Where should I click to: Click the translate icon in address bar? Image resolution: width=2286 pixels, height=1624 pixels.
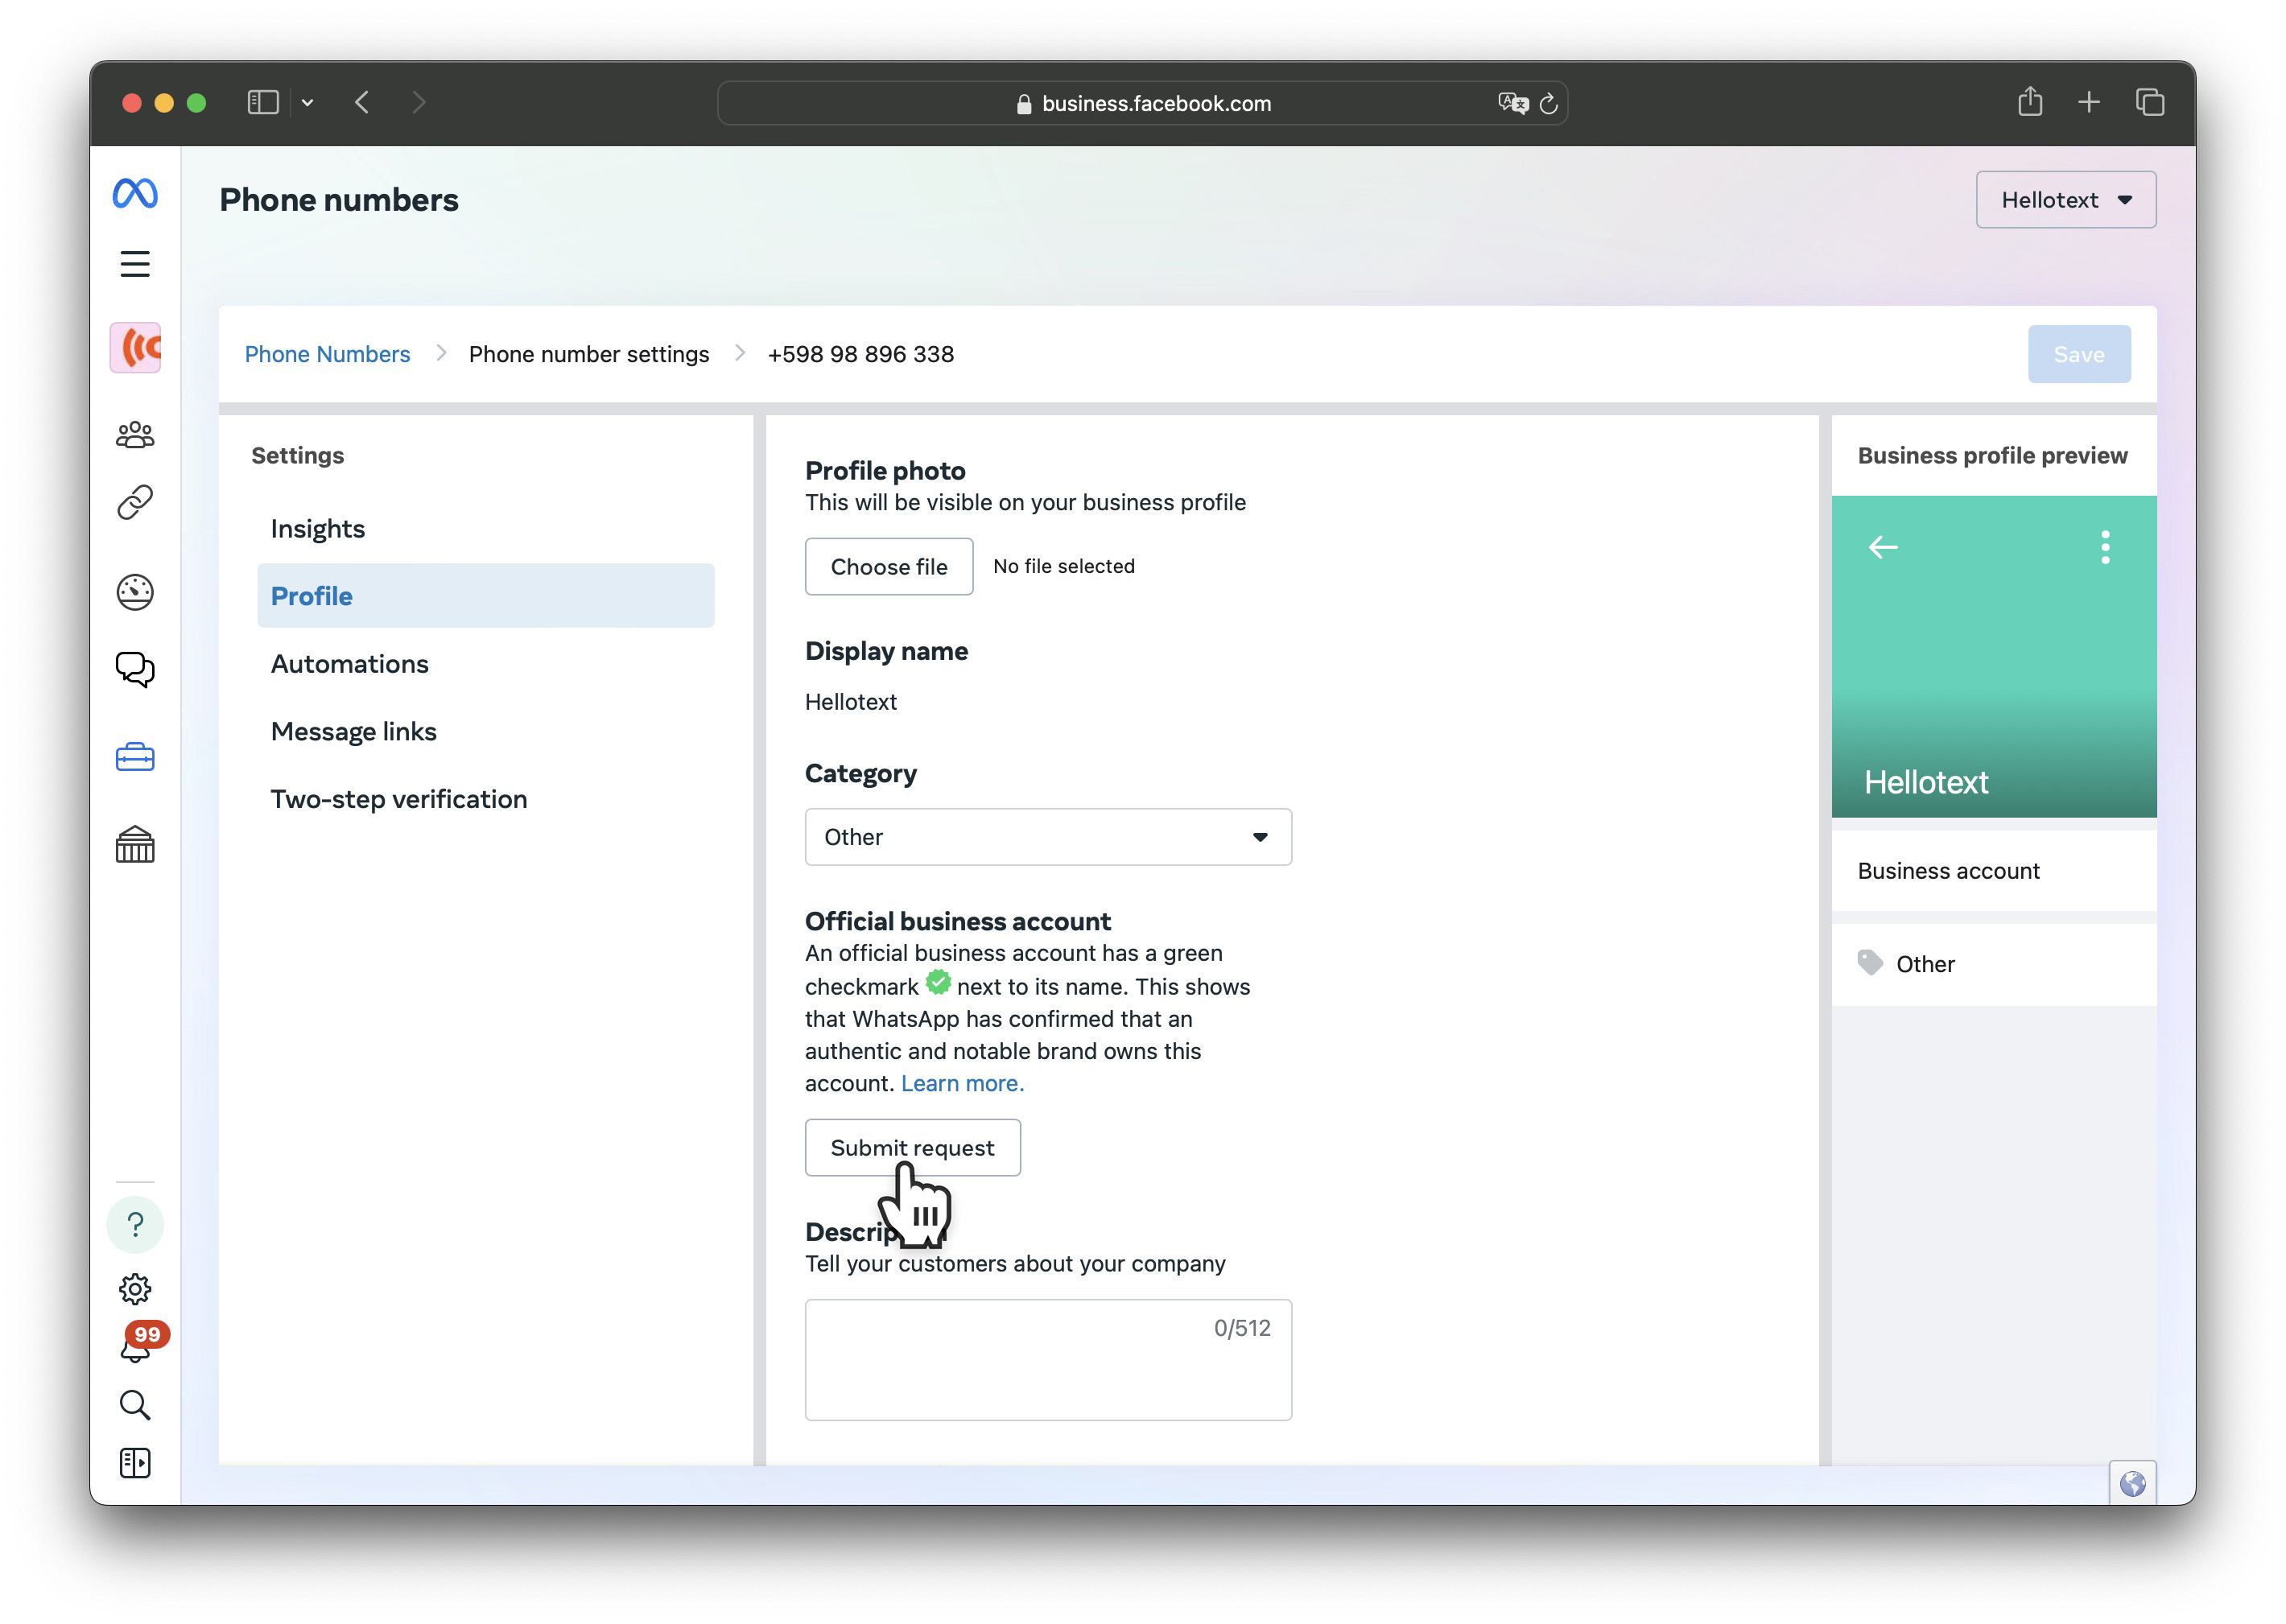pyautogui.click(x=1512, y=103)
